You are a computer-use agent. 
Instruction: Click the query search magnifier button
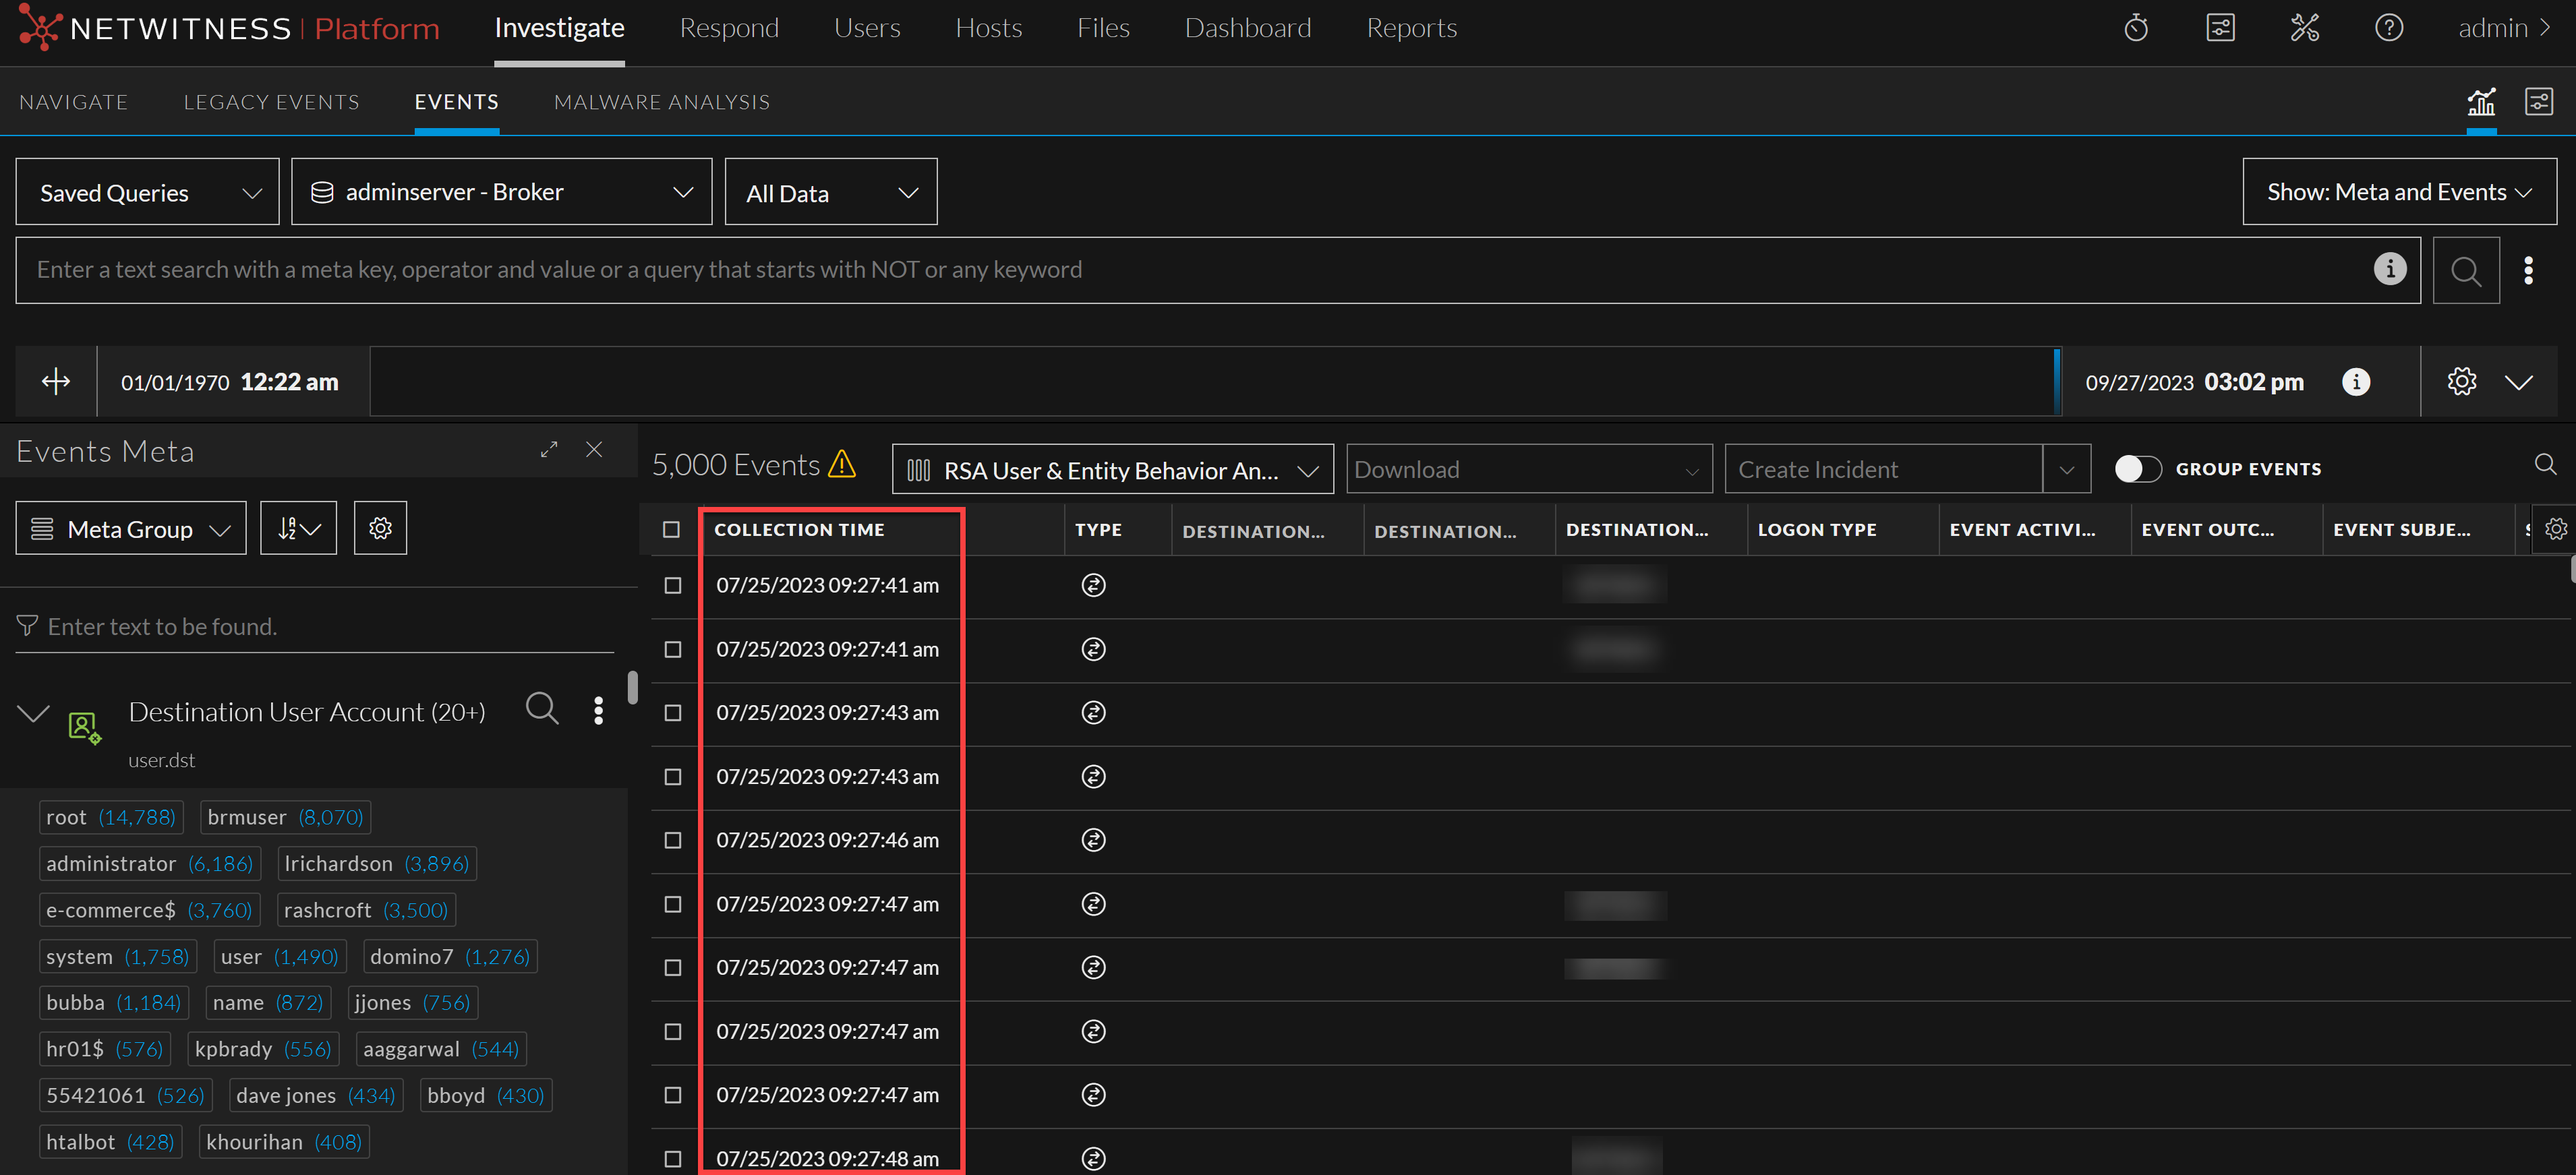coord(2465,270)
